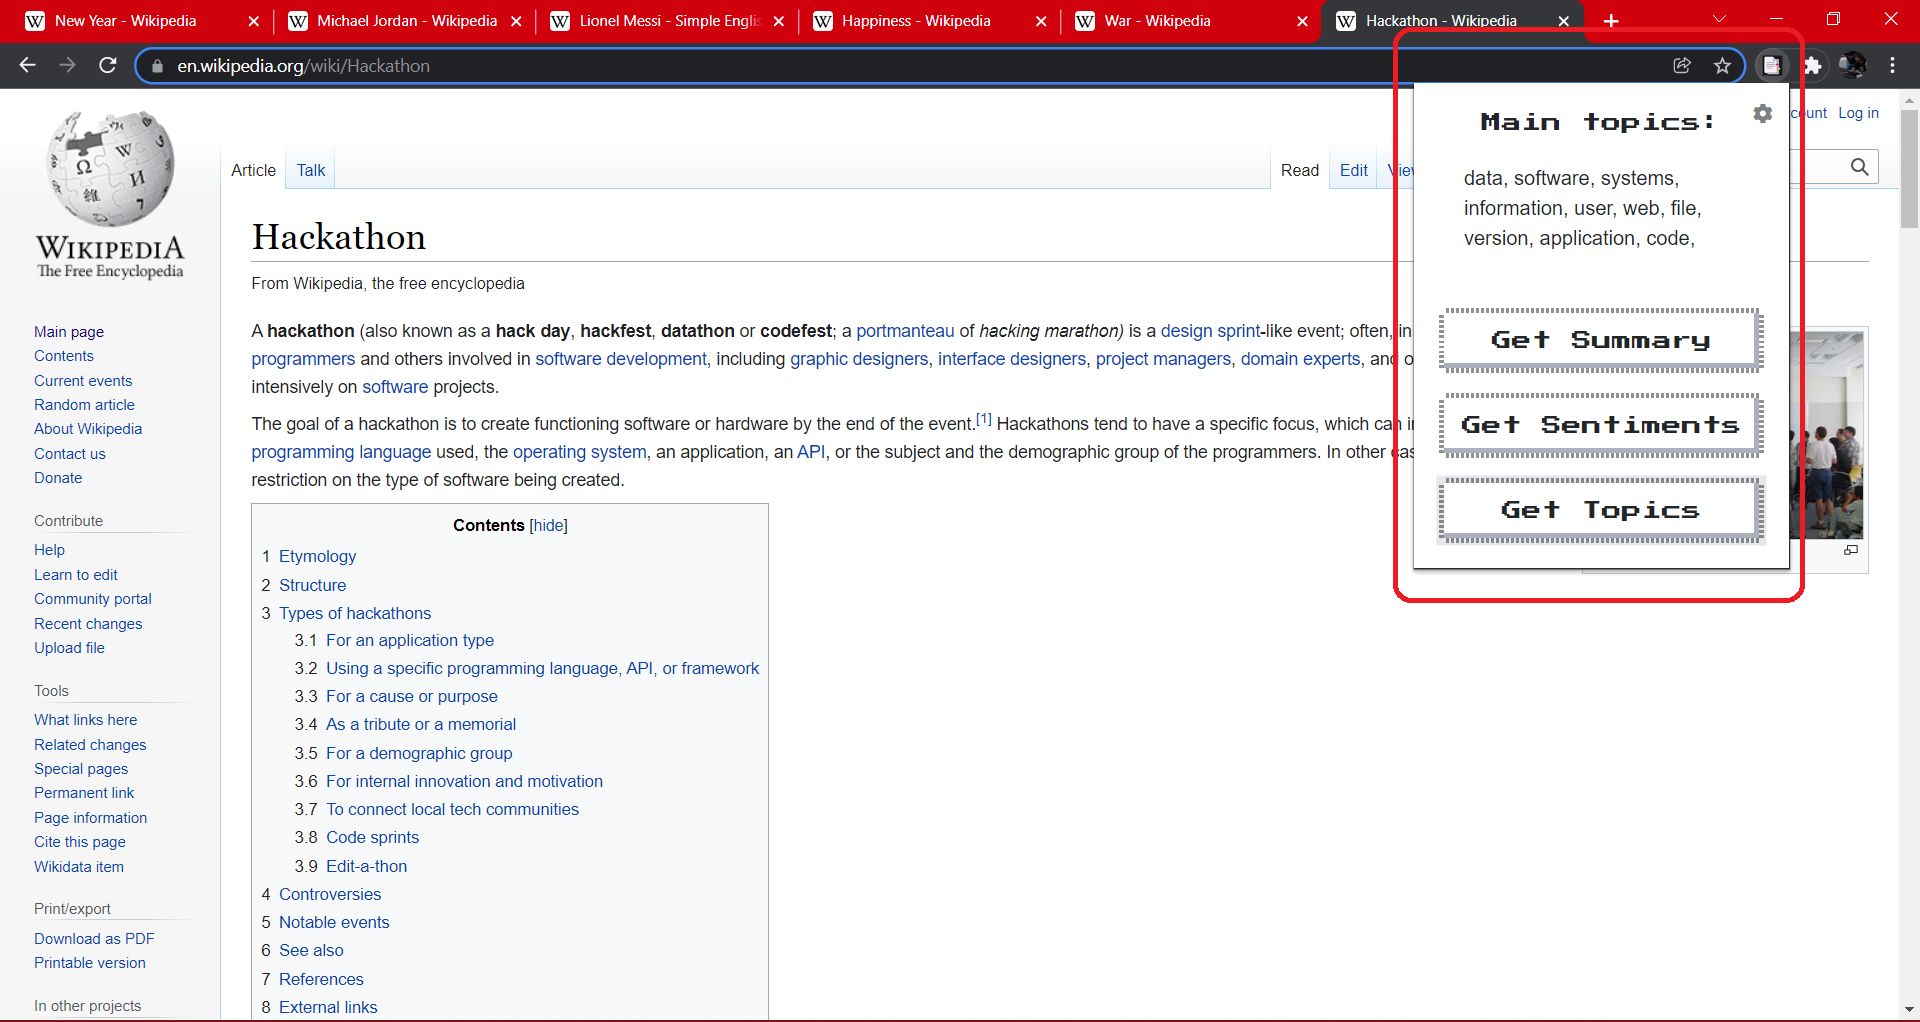Close the Michael Jordan tab
The height and width of the screenshot is (1022, 1920).
[516, 21]
